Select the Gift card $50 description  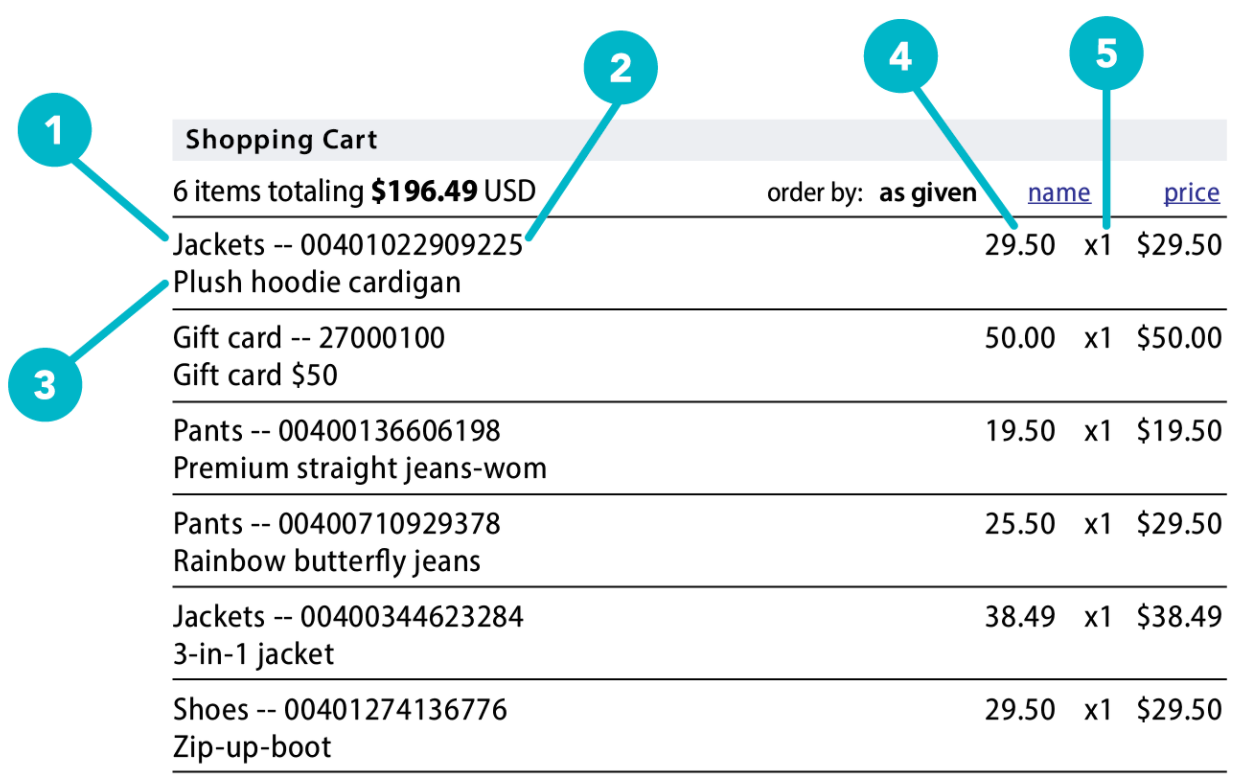(x=255, y=376)
